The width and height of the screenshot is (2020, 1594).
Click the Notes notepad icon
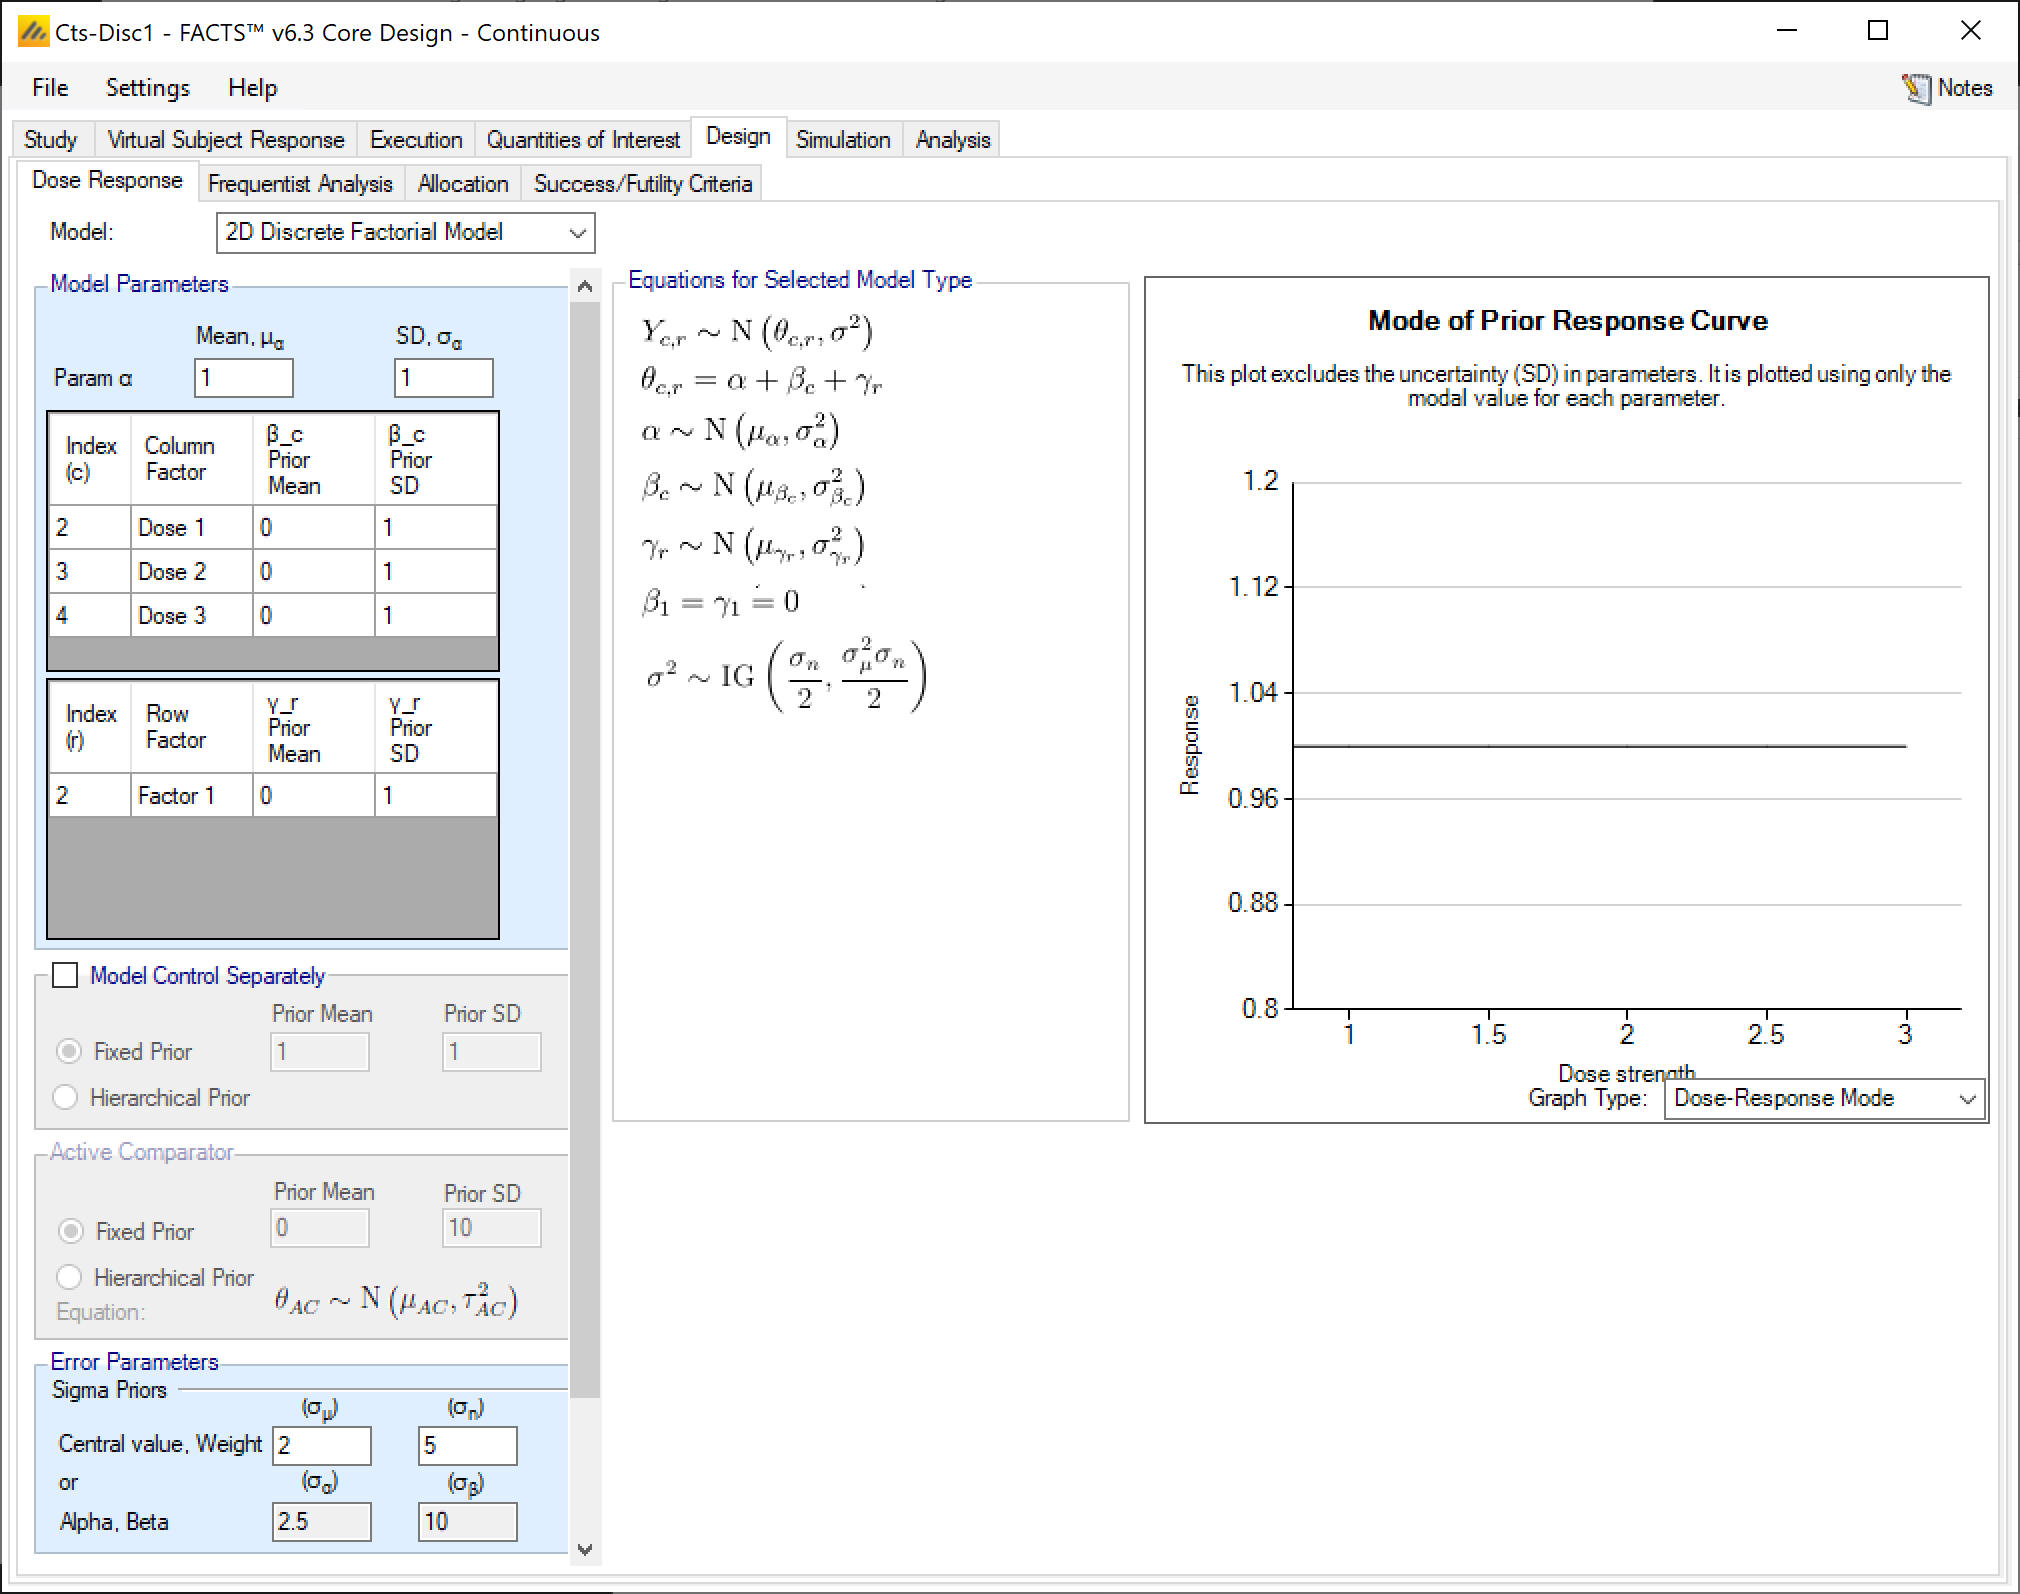point(1915,89)
